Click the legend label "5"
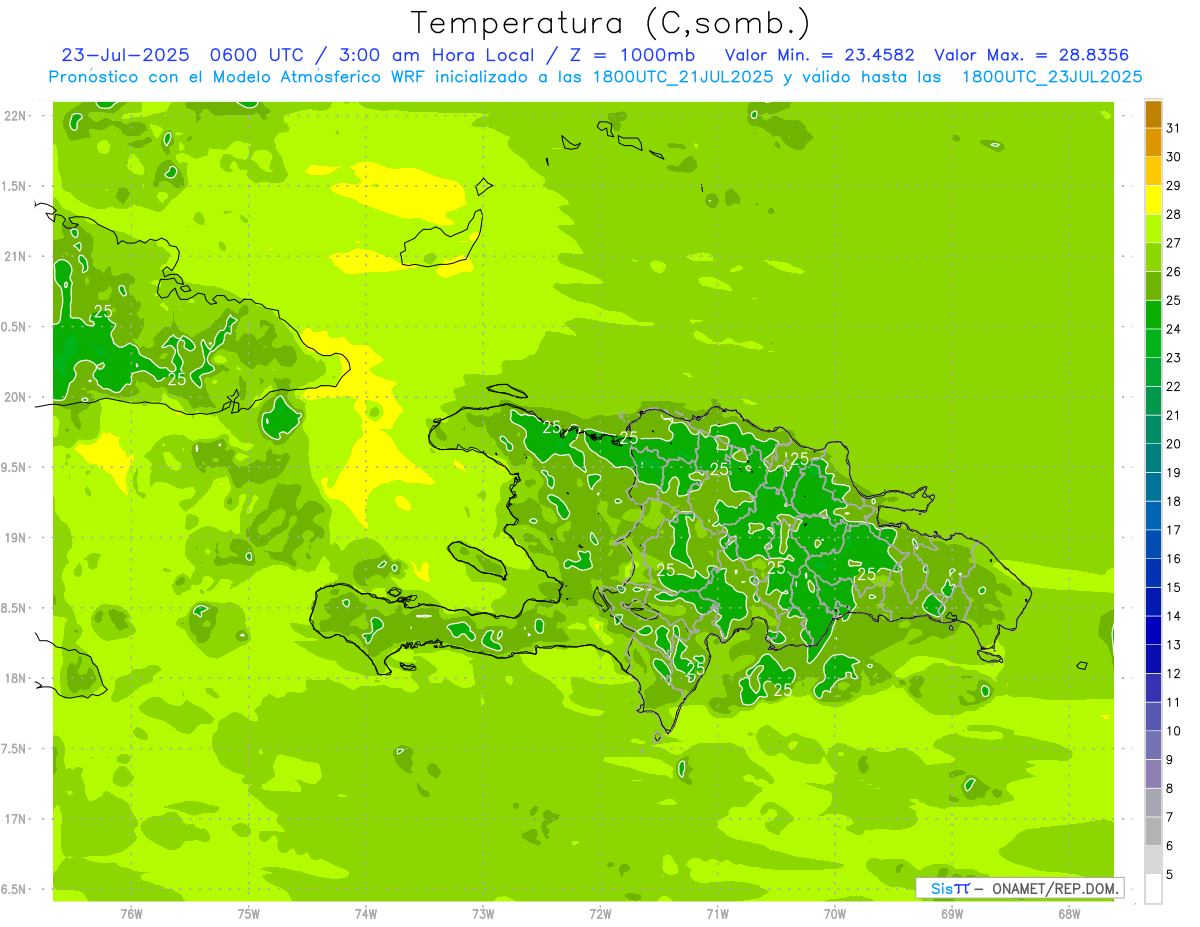The height and width of the screenshot is (927, 1200). [1169, 875]
